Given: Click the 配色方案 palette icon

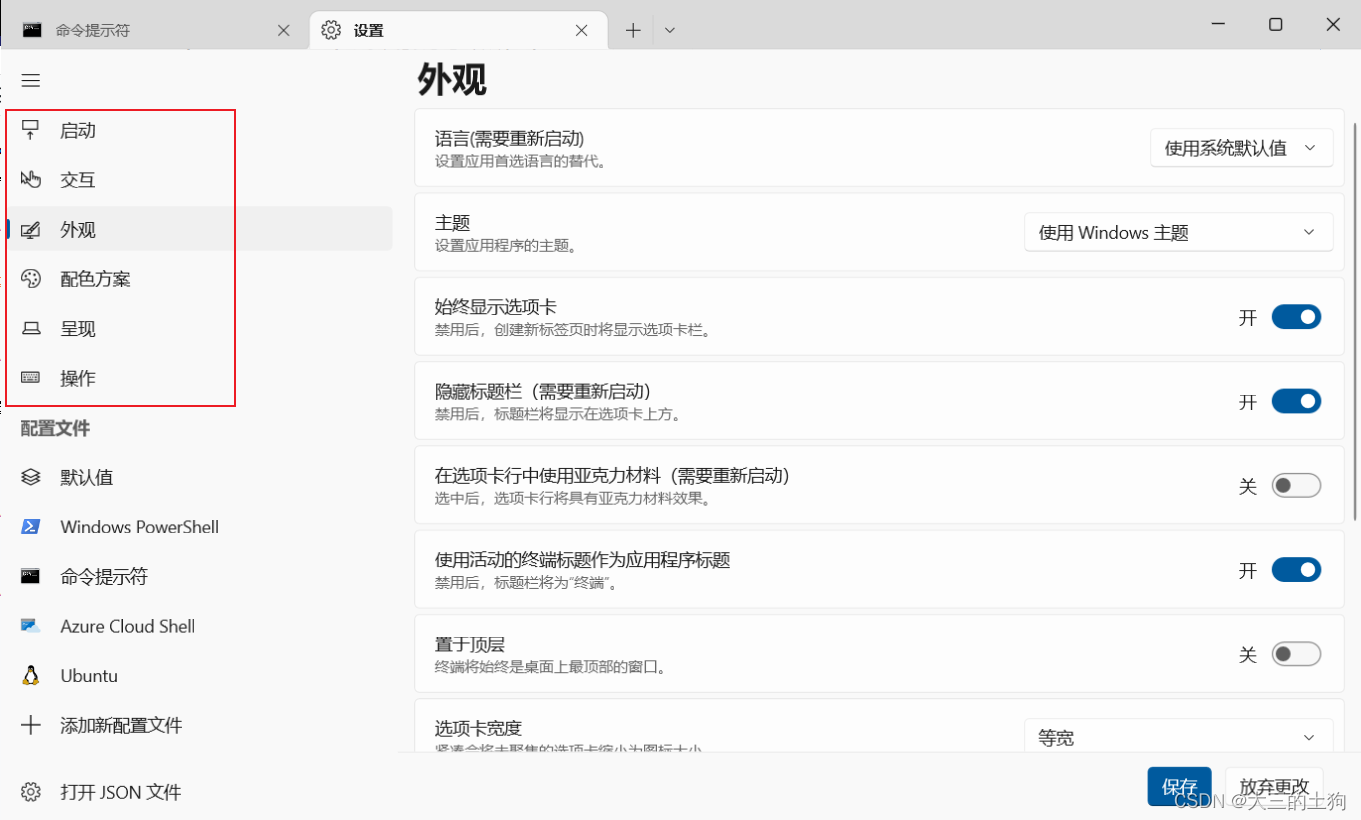Looking at the screenshot, I should click(x=31, y=278).
